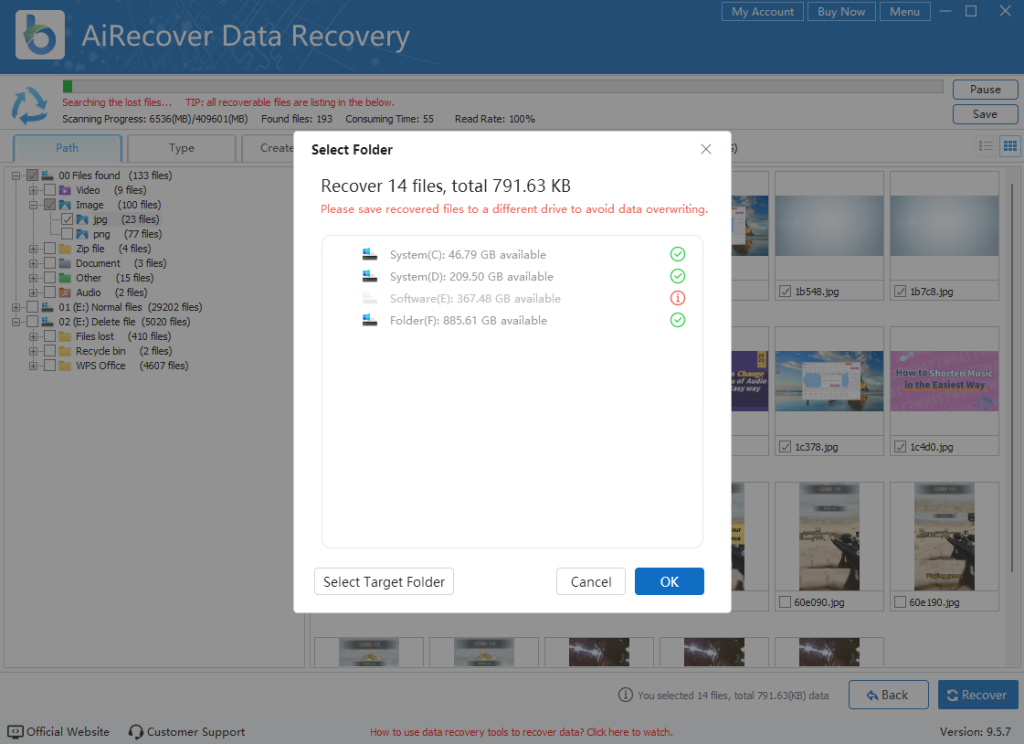
Task: Click the info icon beside selected files
Action: point(625,695)
